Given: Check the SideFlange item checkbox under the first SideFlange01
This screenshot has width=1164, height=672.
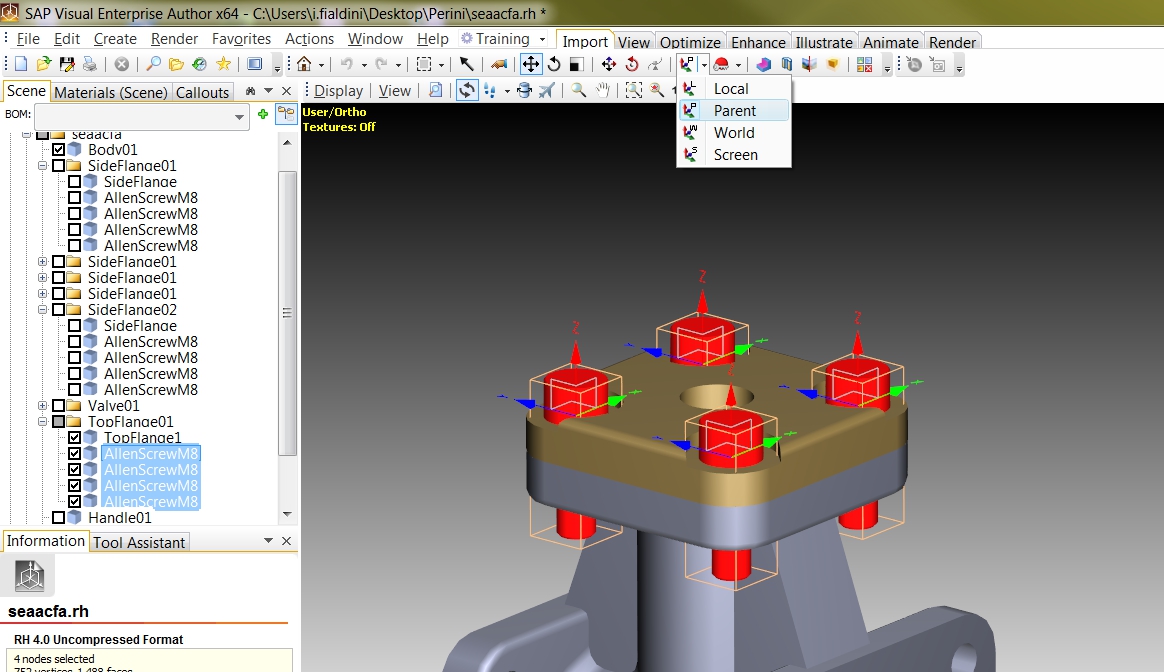Looking at the screenshot, I should click(74, 182).
